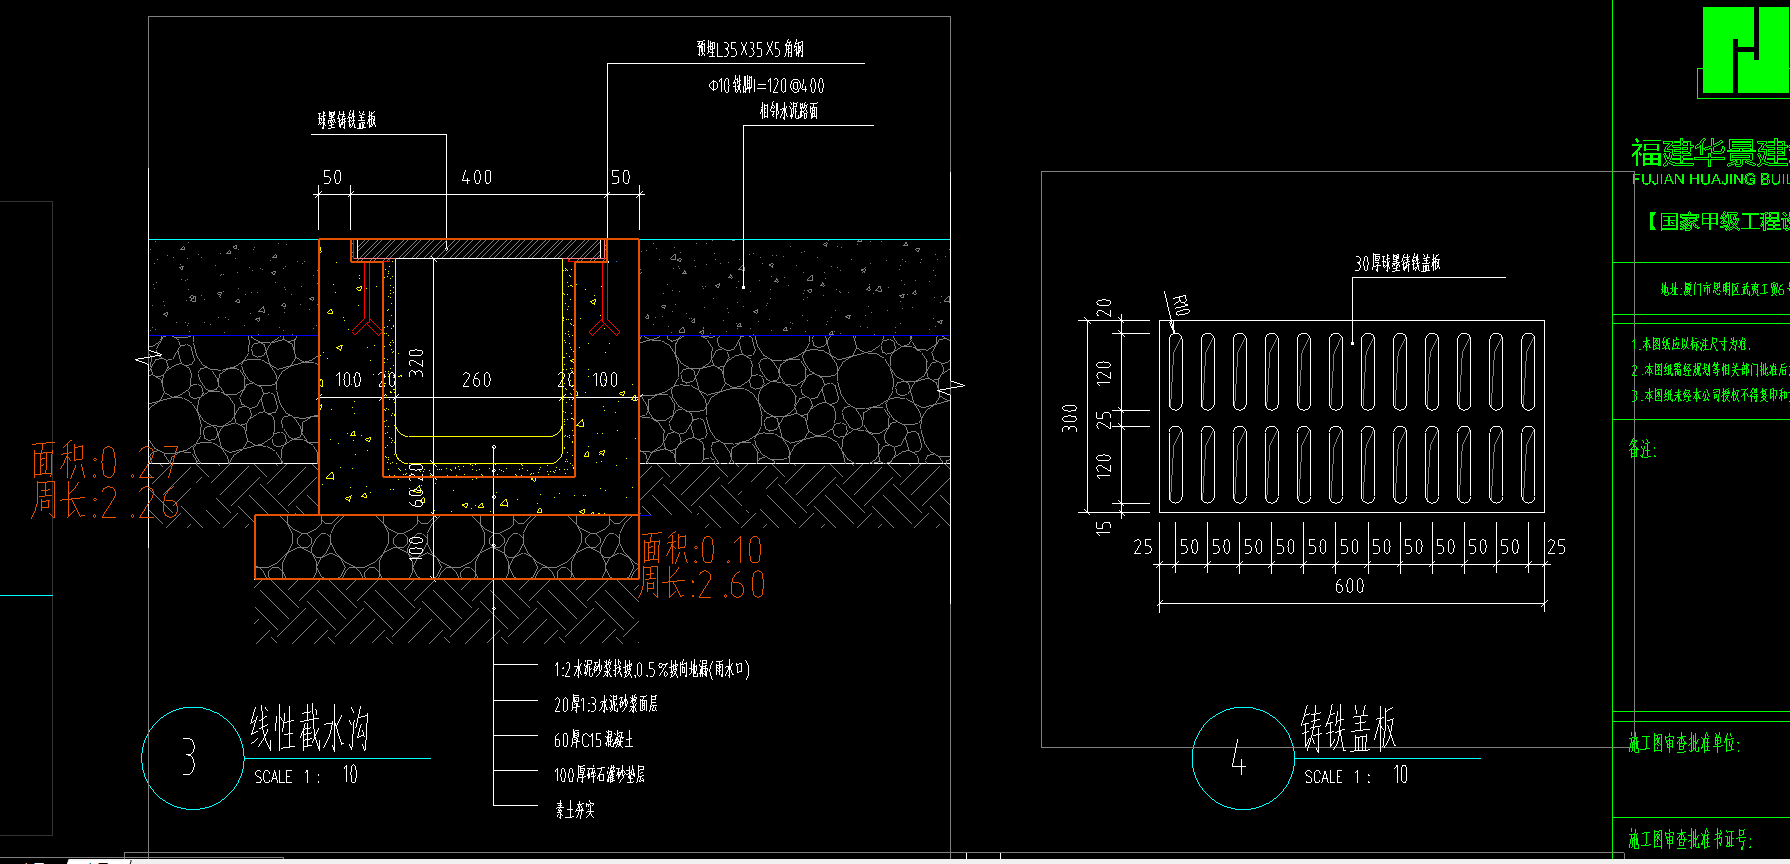
Task: Select the '球墨铸铁盖板' label above the trench
Action: [x=347, y=121]
